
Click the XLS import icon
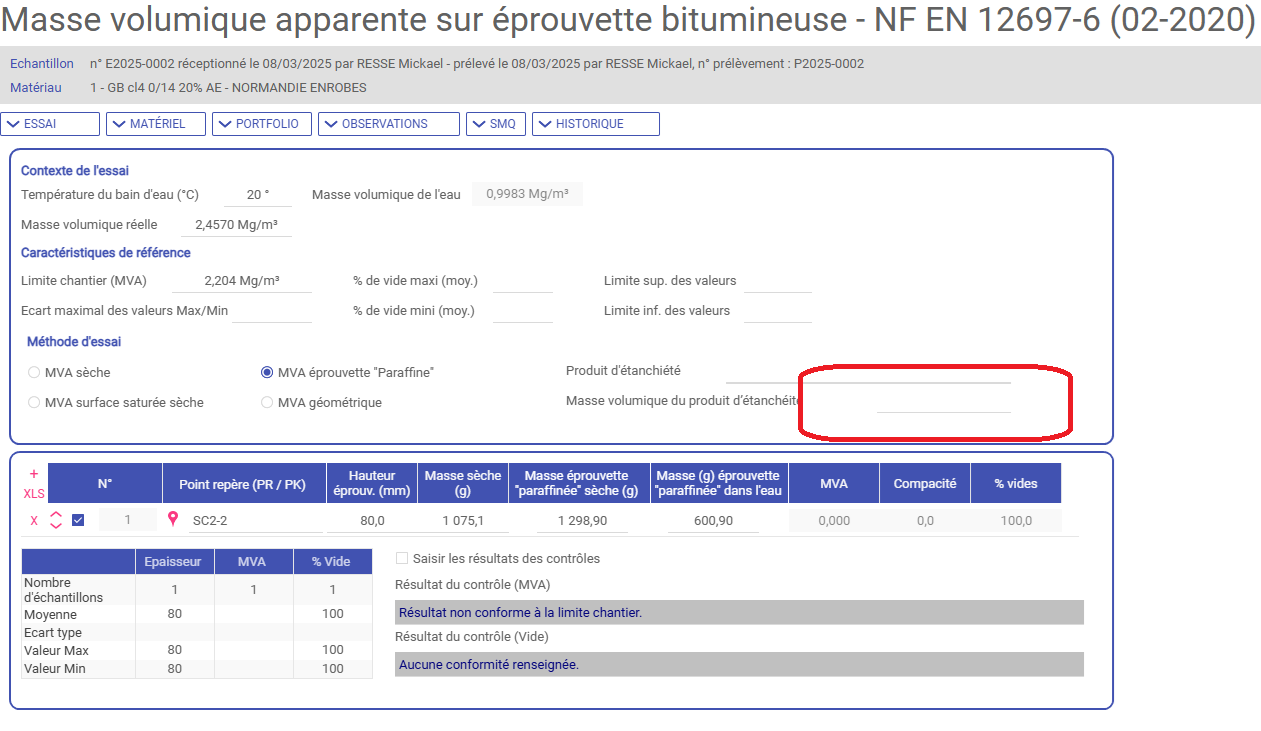tap(33, 494)
